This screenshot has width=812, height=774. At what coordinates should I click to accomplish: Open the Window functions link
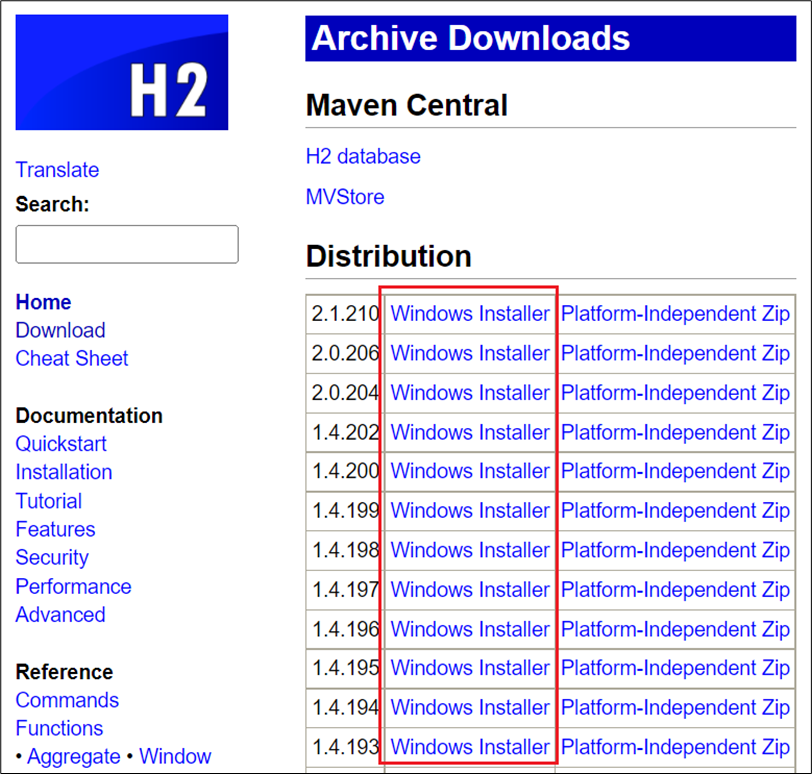pos(176,756)
